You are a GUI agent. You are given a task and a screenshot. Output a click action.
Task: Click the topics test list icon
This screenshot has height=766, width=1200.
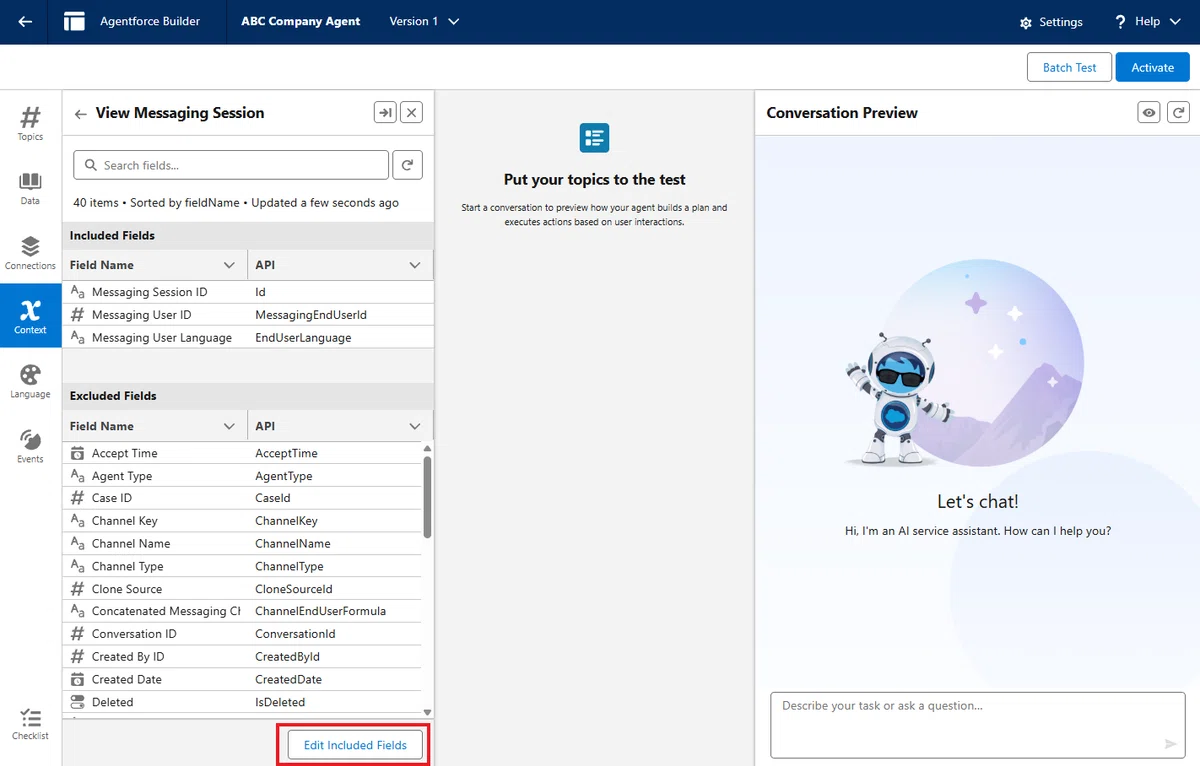coord(594,138)
